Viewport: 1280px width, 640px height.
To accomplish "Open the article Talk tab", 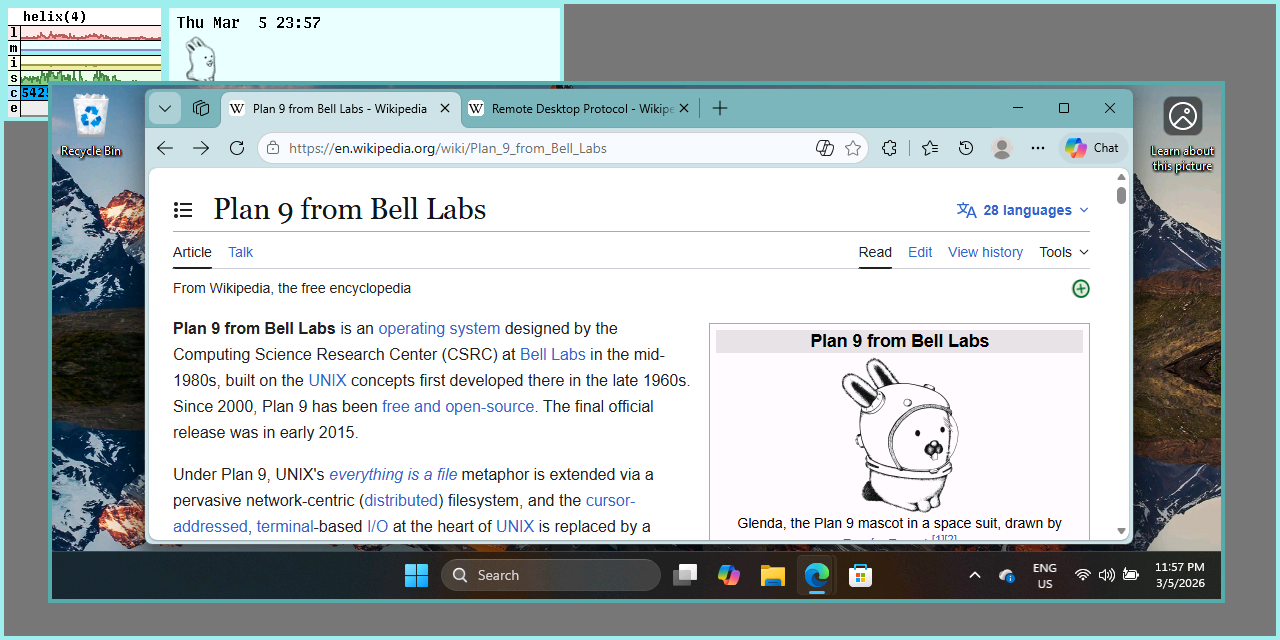I will pos(241,252).
